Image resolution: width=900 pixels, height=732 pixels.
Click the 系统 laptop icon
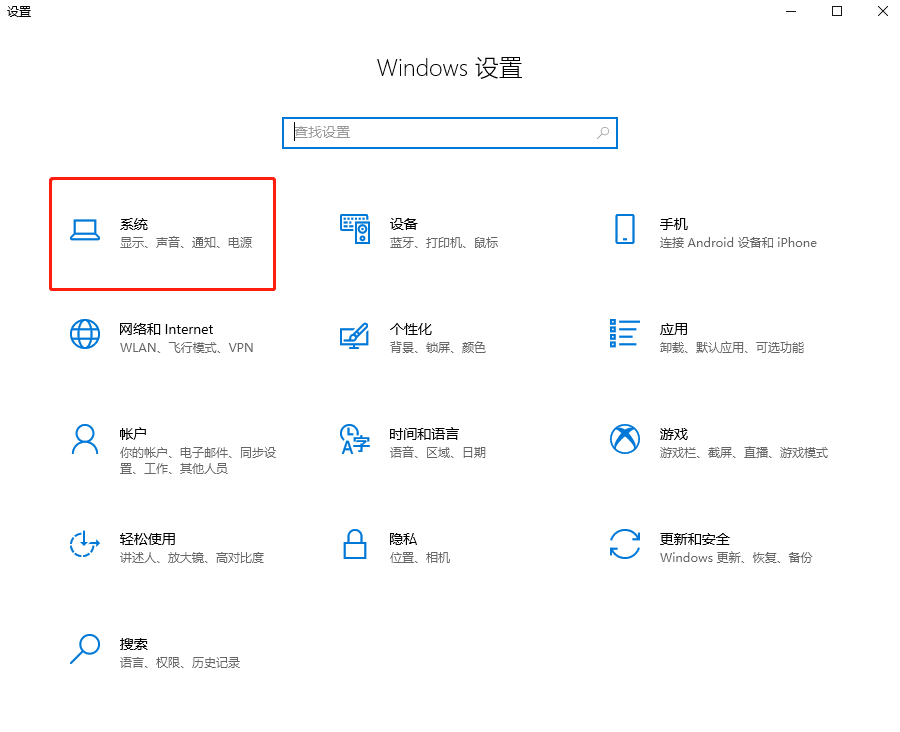coord(85,230)
